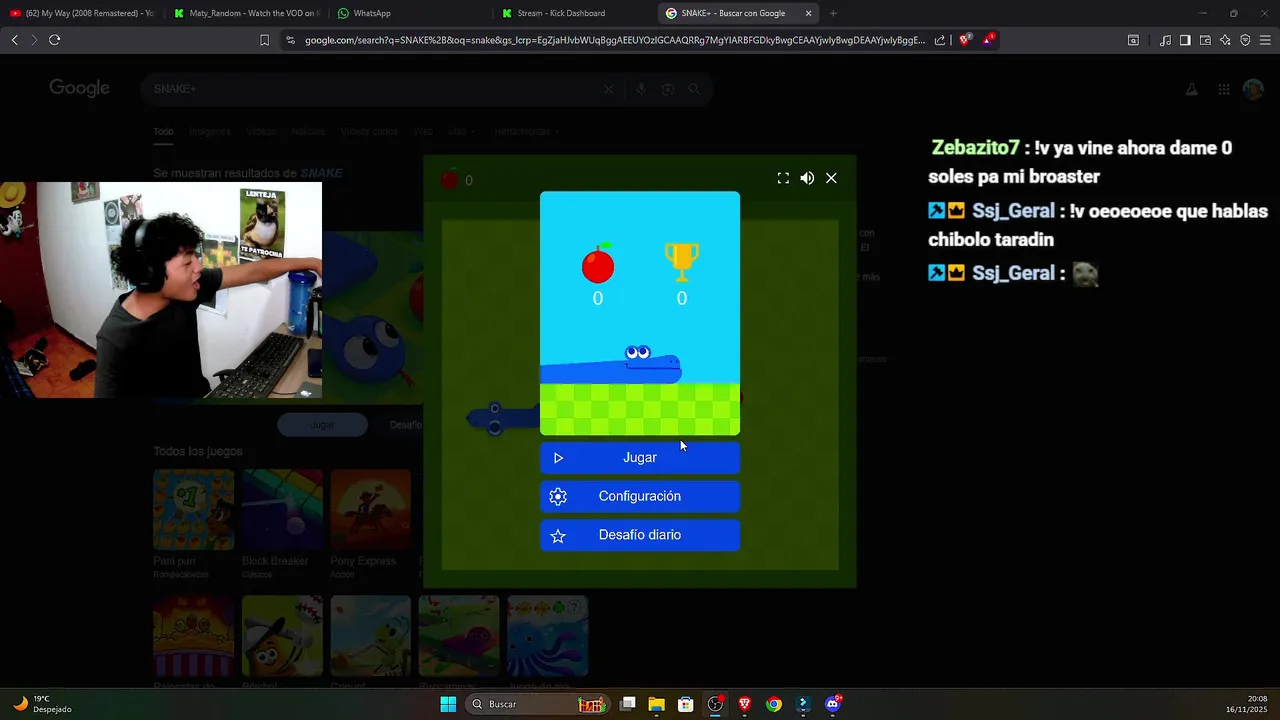Reload the current page
The height and width of the screenshot is (720, 1280).
click(x=54, y=40)
